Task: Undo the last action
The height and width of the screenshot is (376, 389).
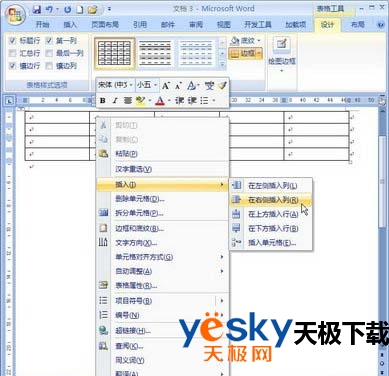Action: [x=49, y=10]
